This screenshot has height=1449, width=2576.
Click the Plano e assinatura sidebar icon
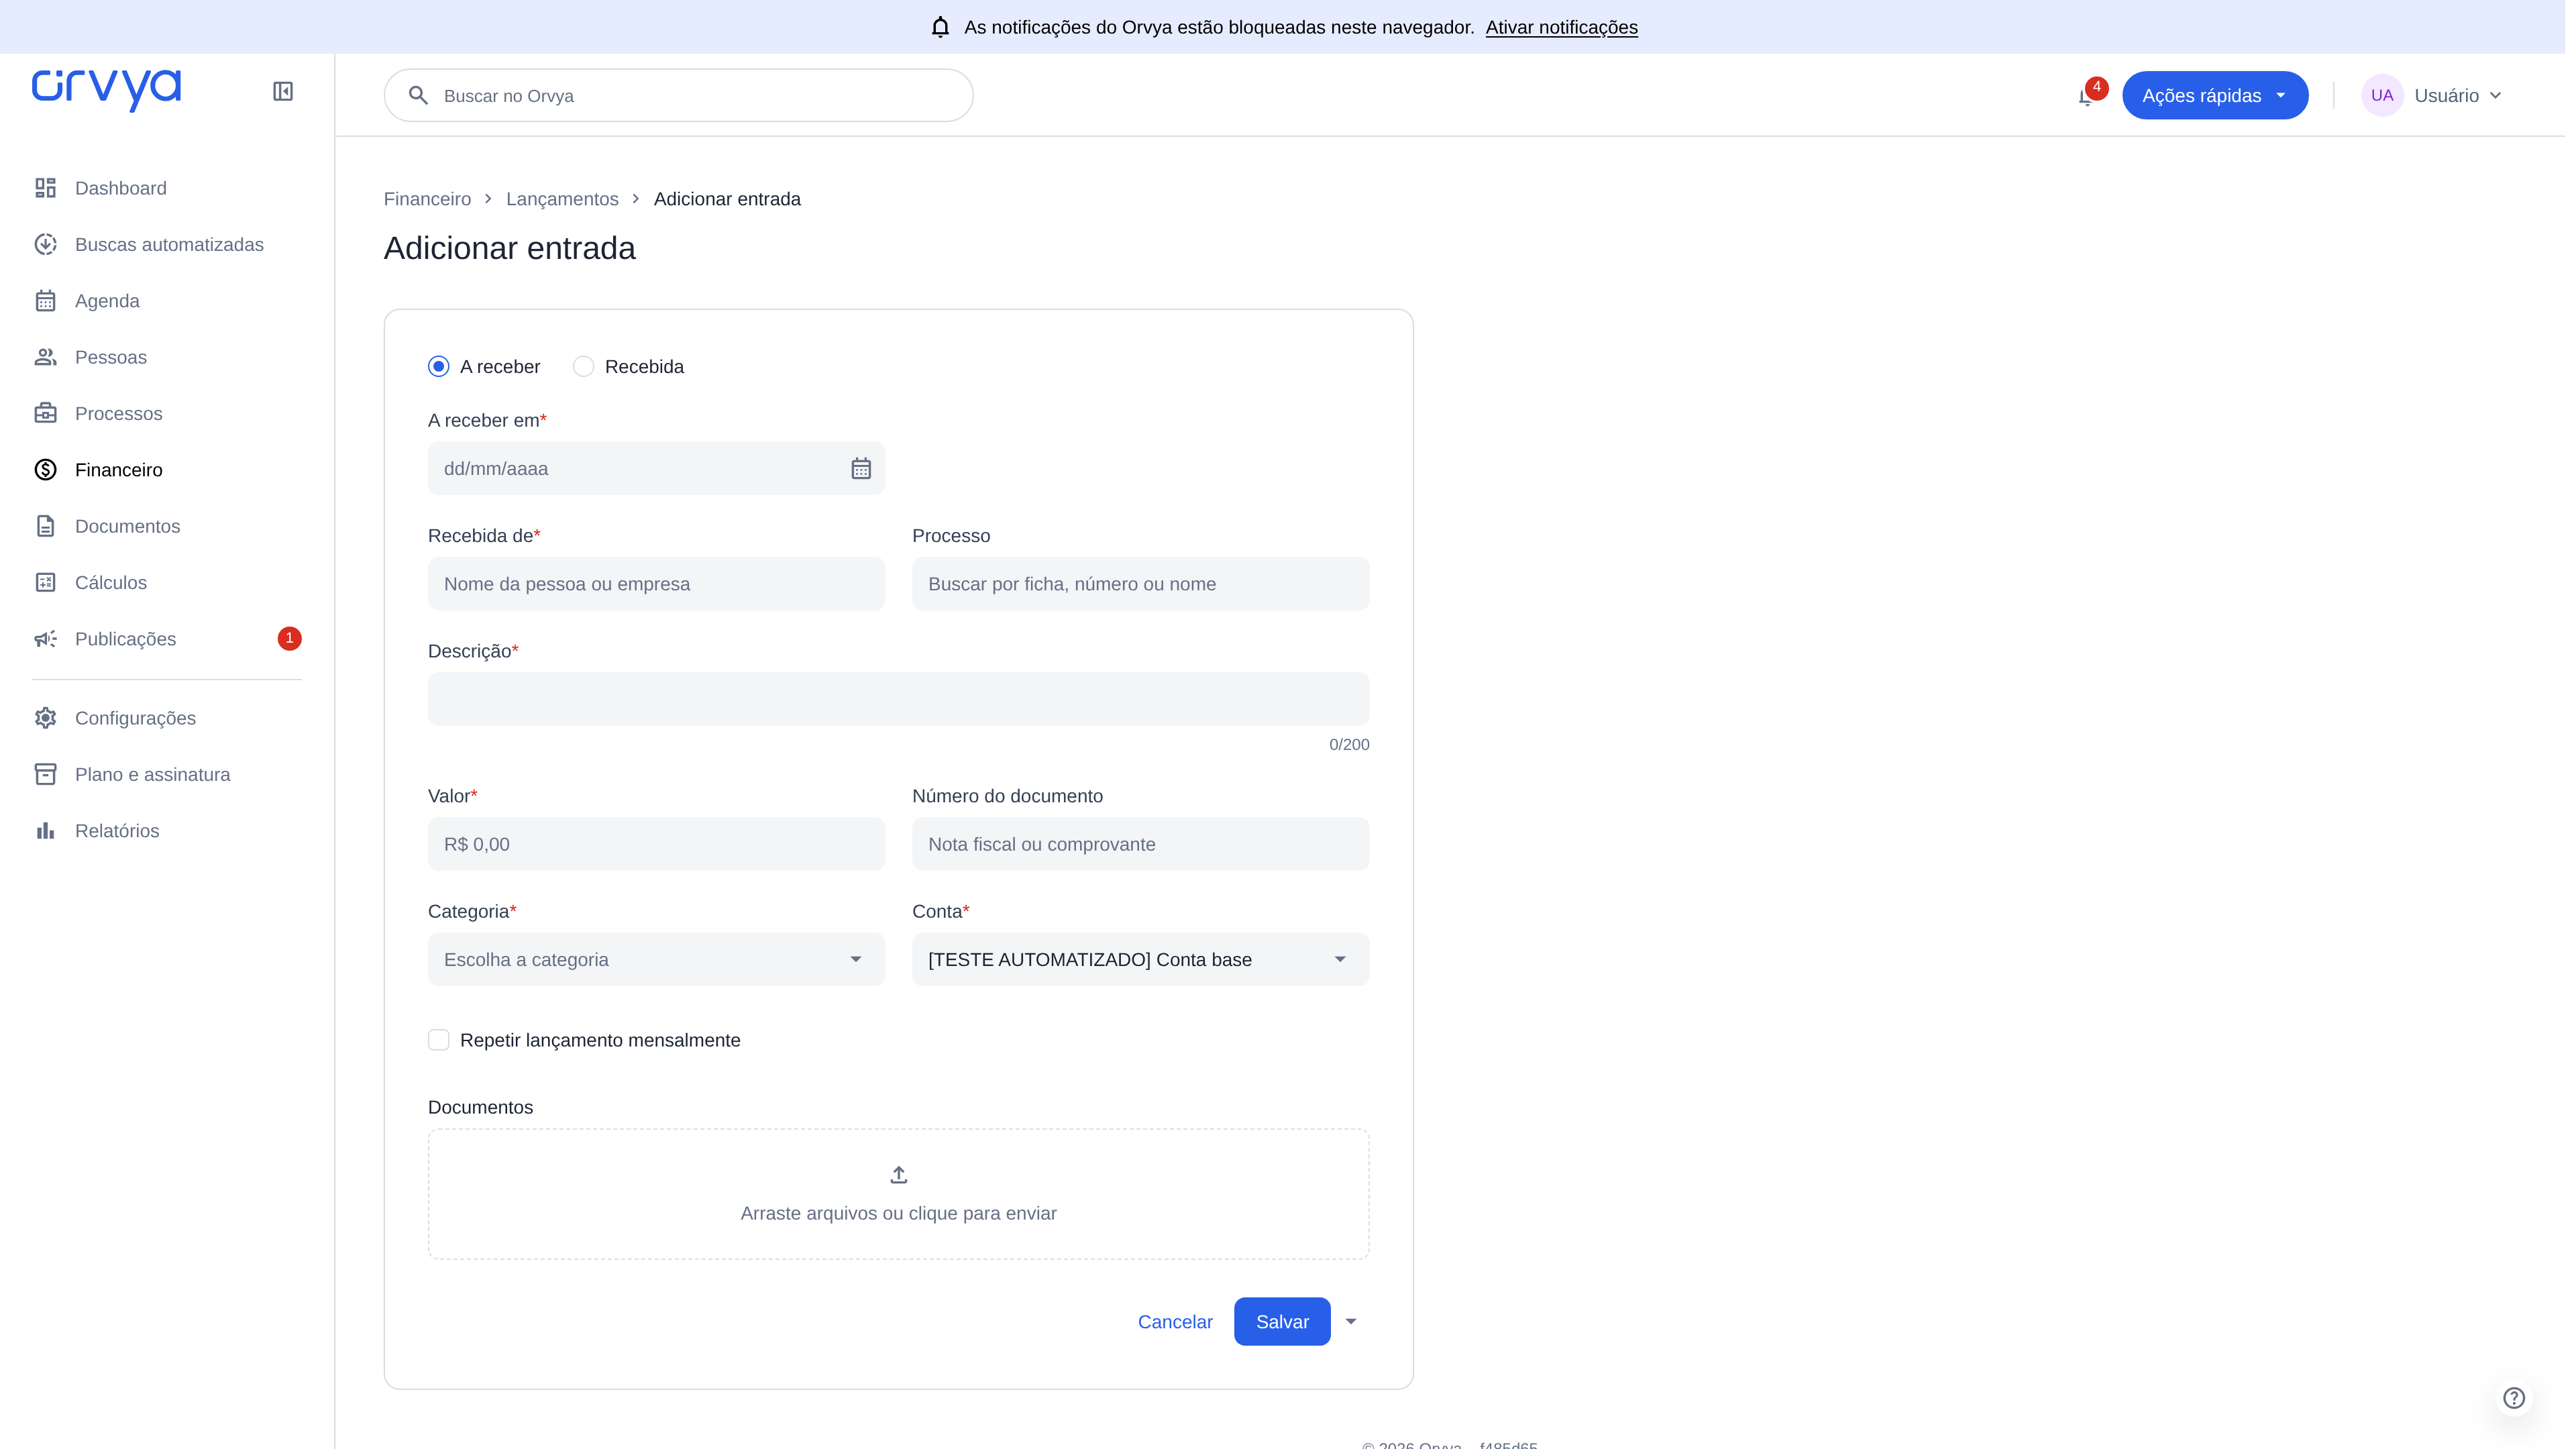tap(45, 774)
